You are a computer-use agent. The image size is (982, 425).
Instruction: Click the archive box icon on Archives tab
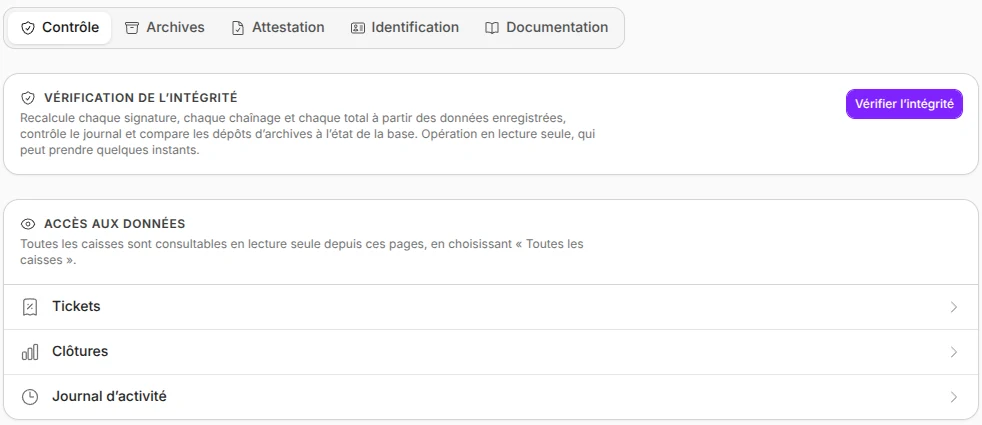tap(132, 28)
